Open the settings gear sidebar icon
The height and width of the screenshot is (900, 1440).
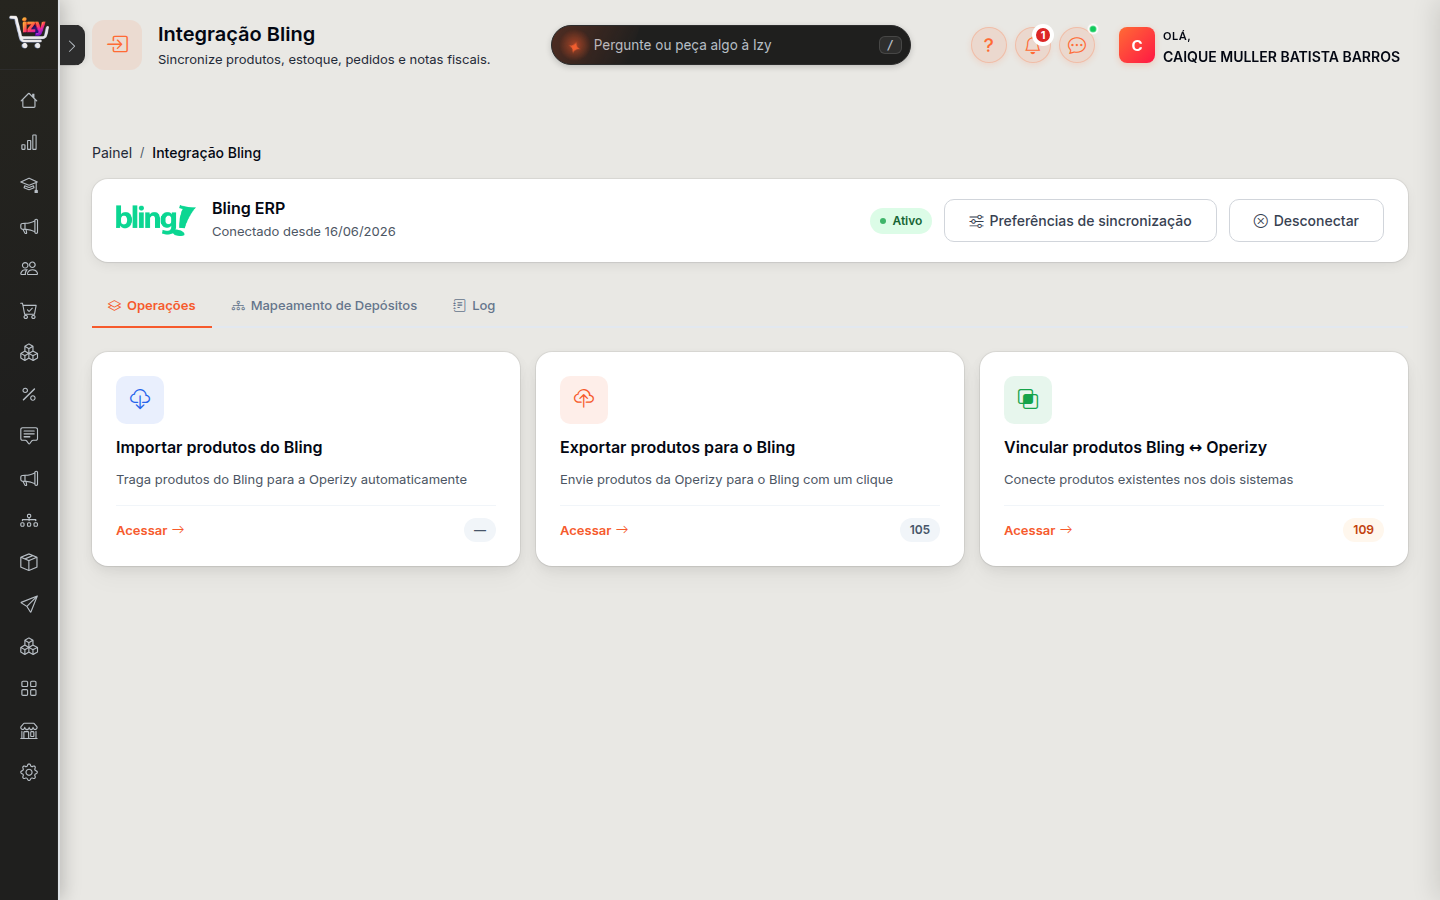(x=29, y=772)
